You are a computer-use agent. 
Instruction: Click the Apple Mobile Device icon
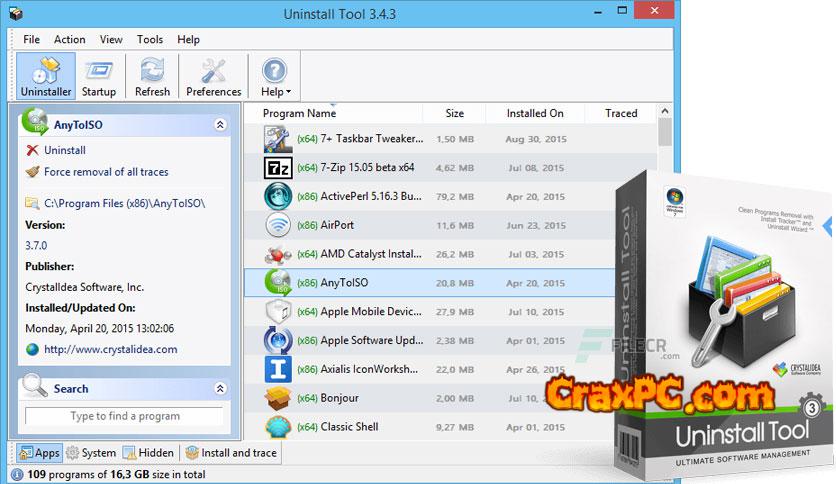point(278,311)
